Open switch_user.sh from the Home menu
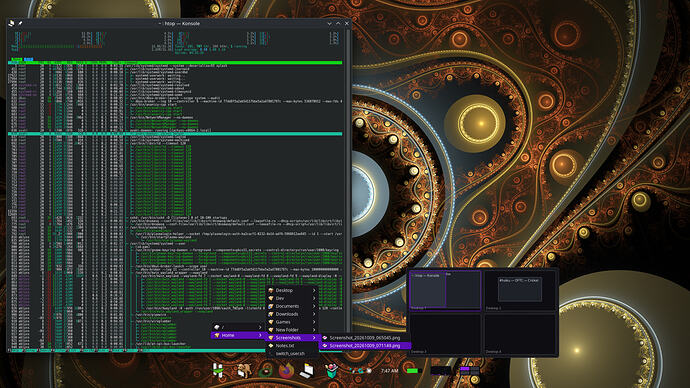Screen dimensions: 690x388 pyautogui.click(x=292, y=354)
